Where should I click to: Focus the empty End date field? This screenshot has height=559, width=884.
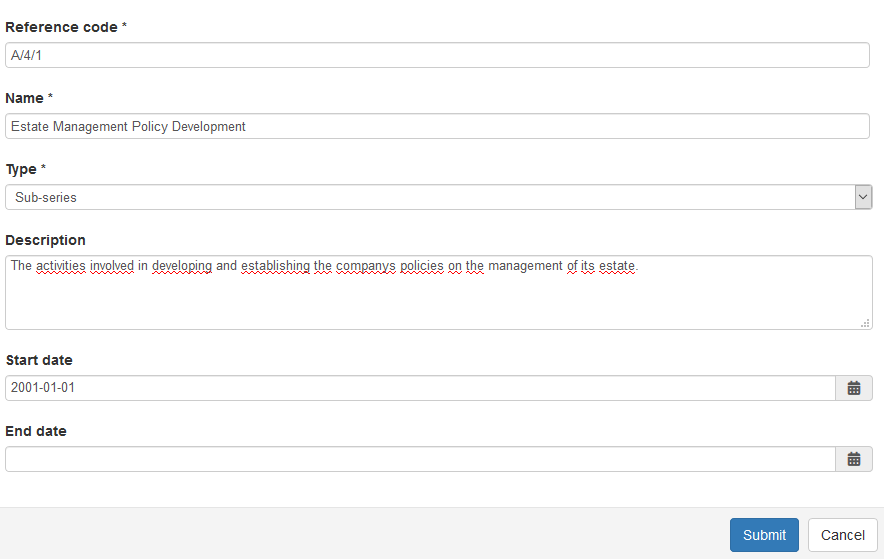pyautogui.click(x=421, y=459)
